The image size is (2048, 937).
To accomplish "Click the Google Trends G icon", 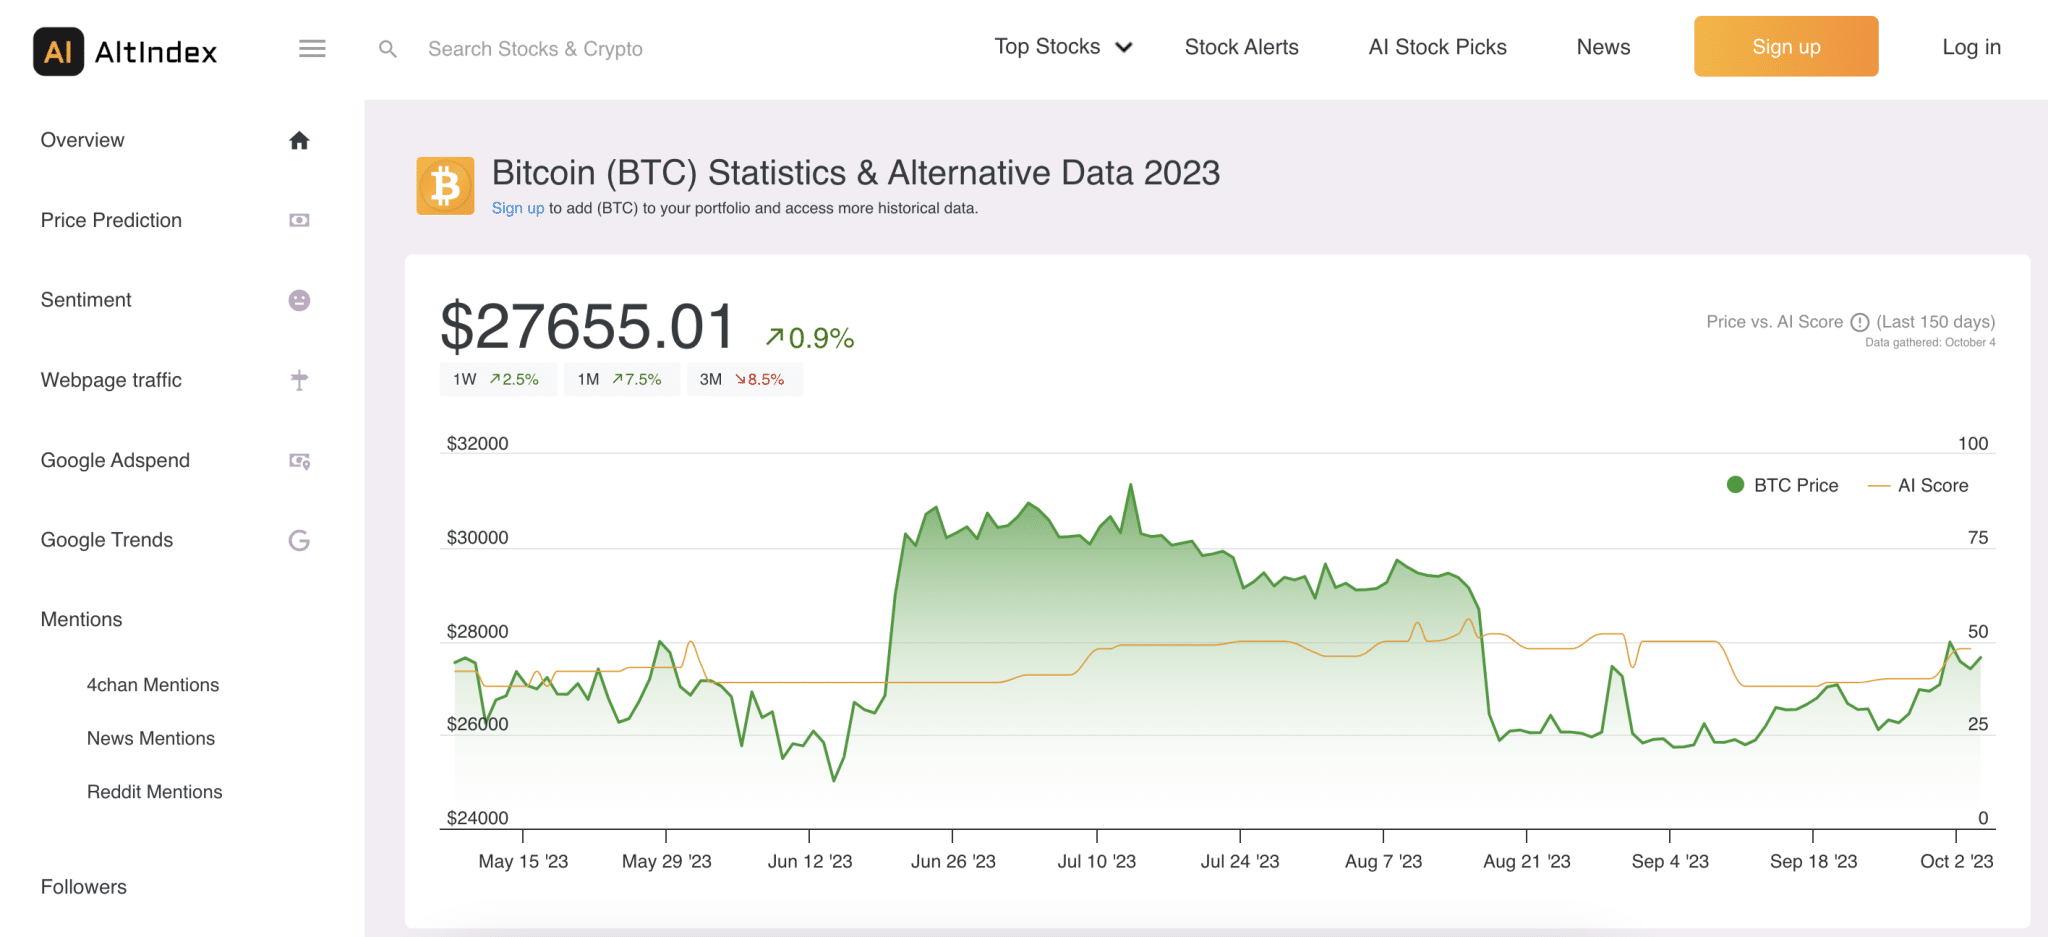I will pyautogui.click(x=299, y=541).
